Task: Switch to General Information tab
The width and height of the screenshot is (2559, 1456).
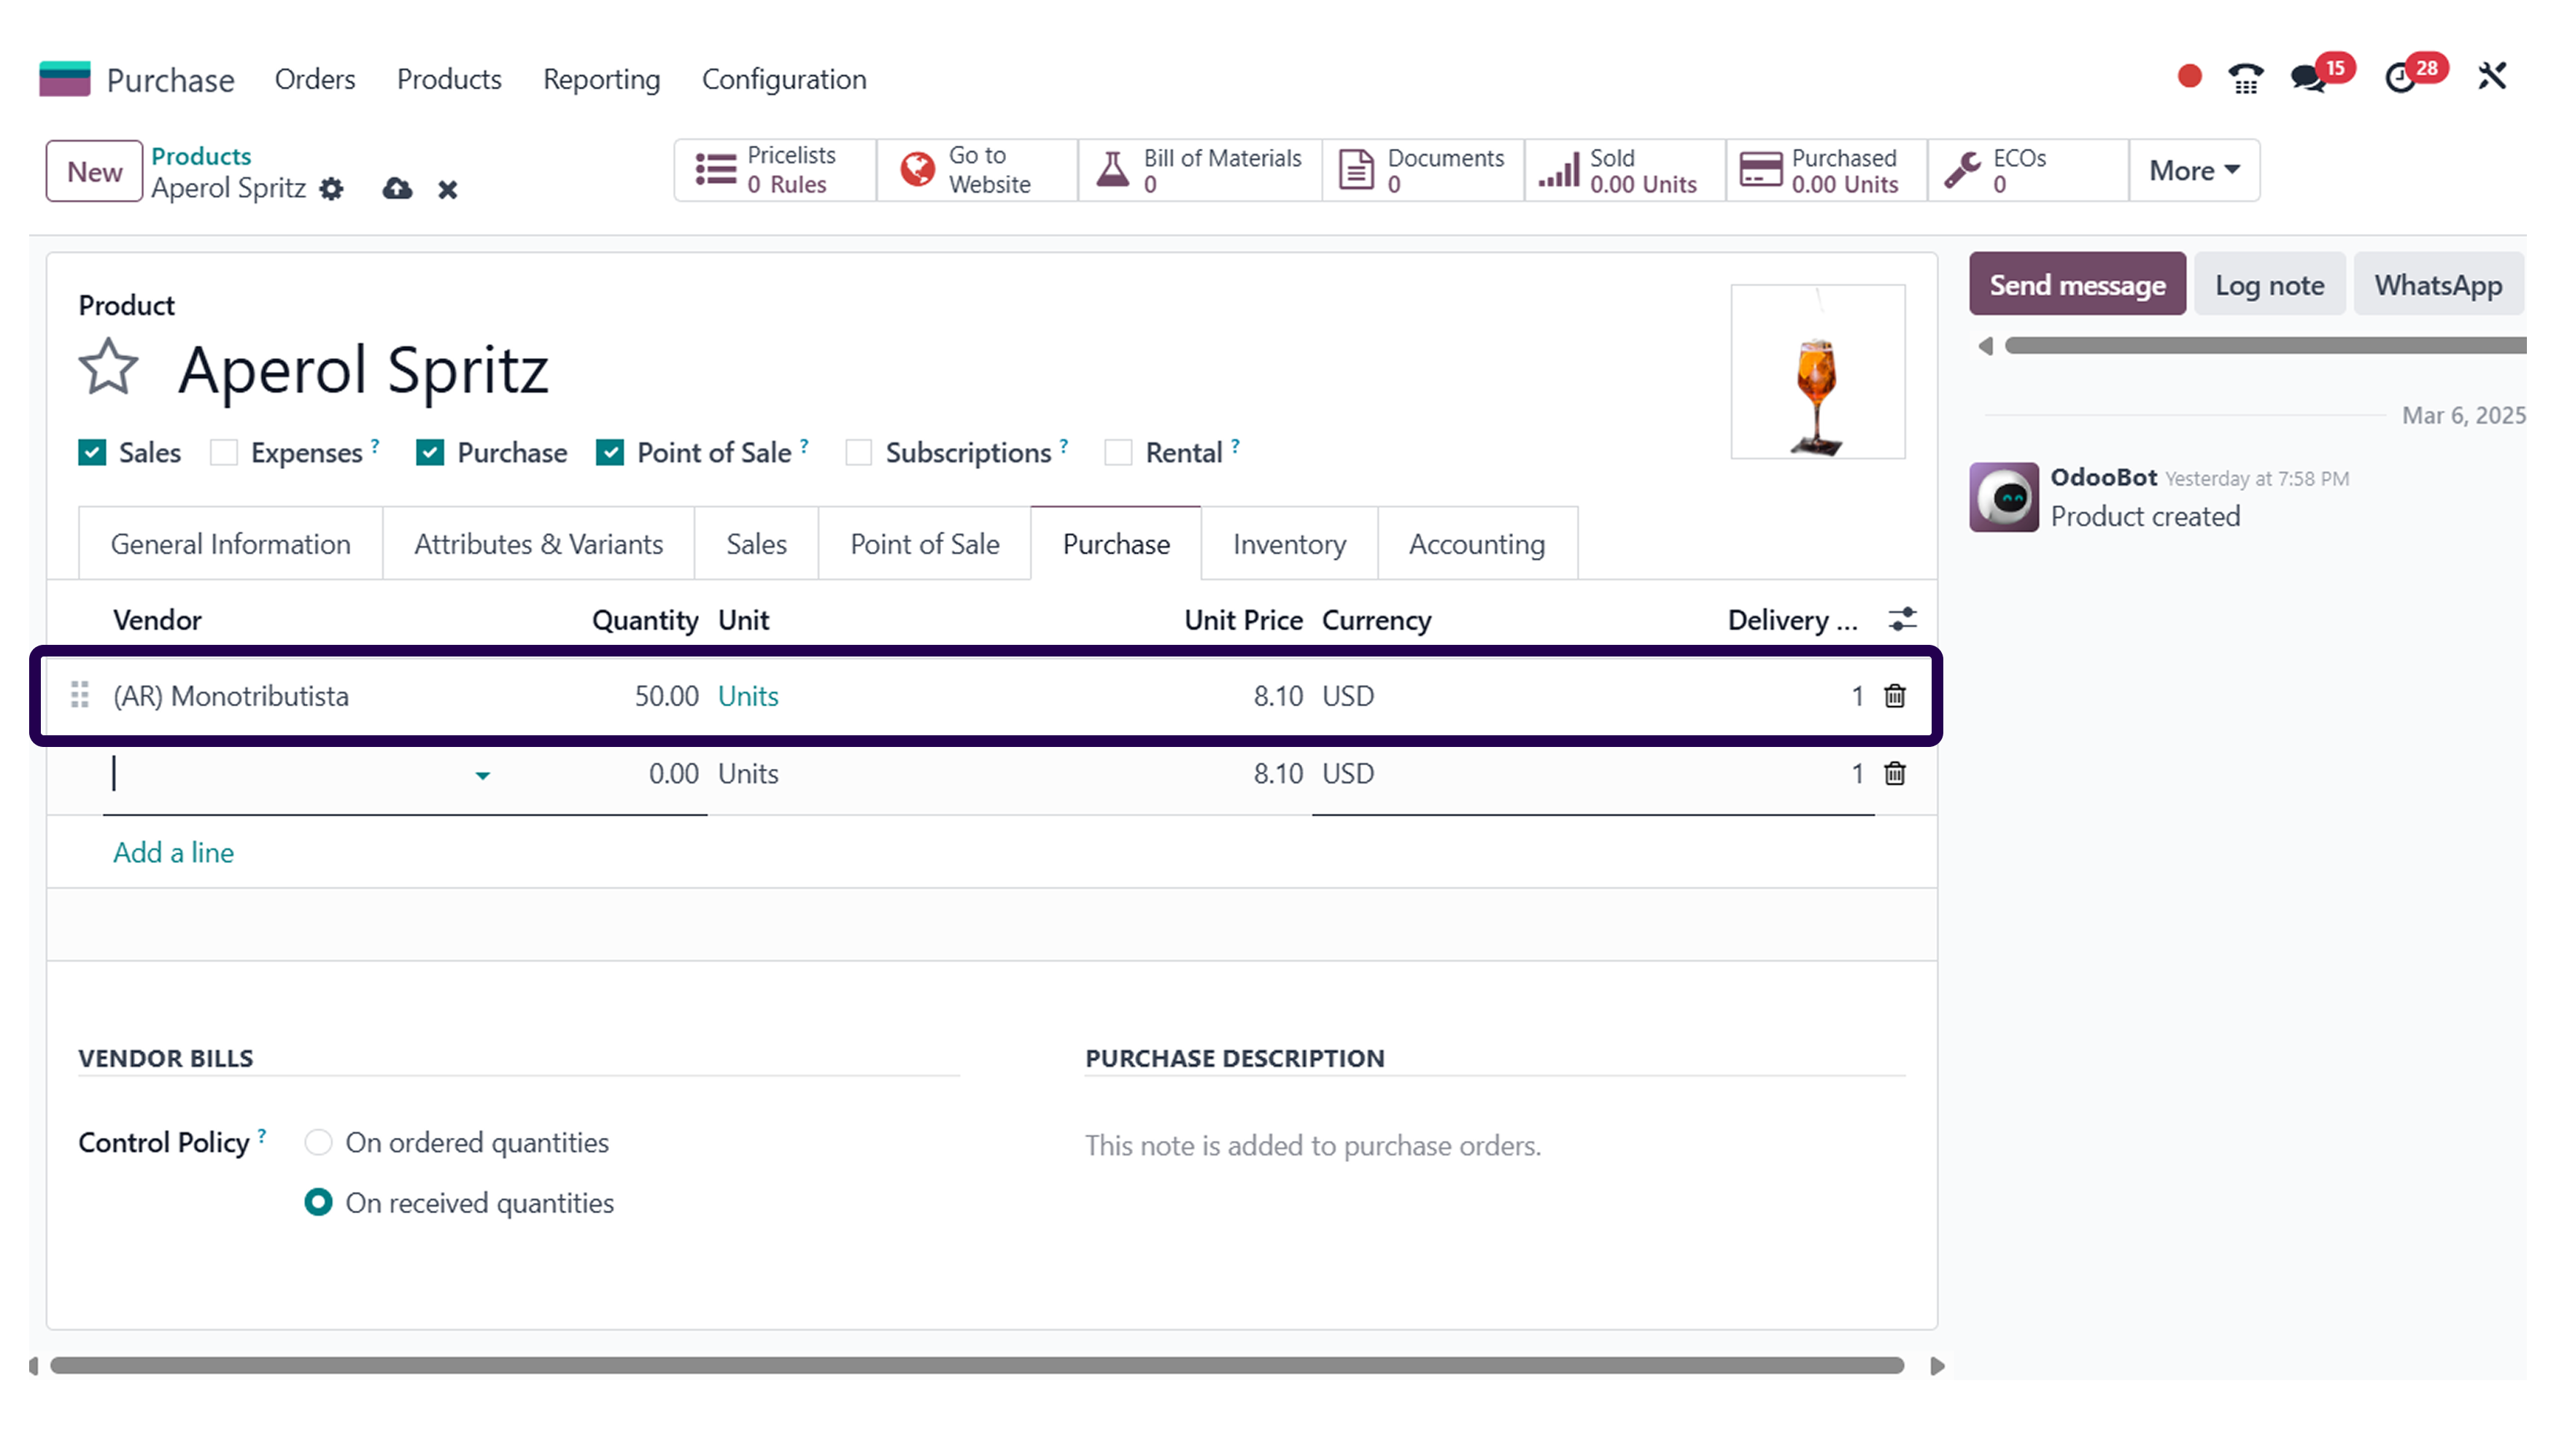Action: 231,544
